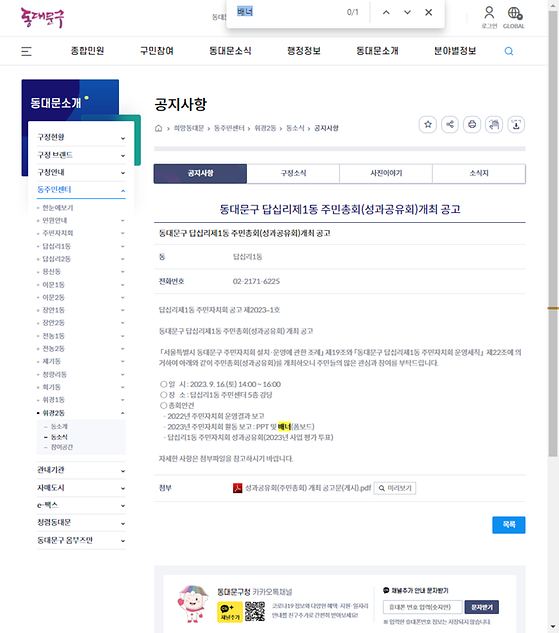Click the print icon button
The width and height of the screenshot is (559, 633).
pos(472,124)
